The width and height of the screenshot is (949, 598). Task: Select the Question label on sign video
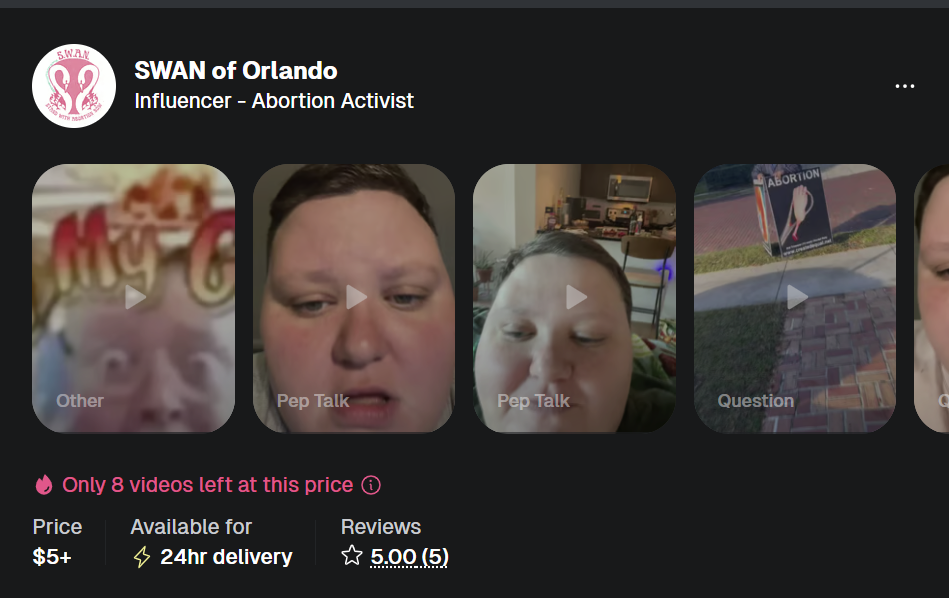pyautogui.click(x=755, y=401)
